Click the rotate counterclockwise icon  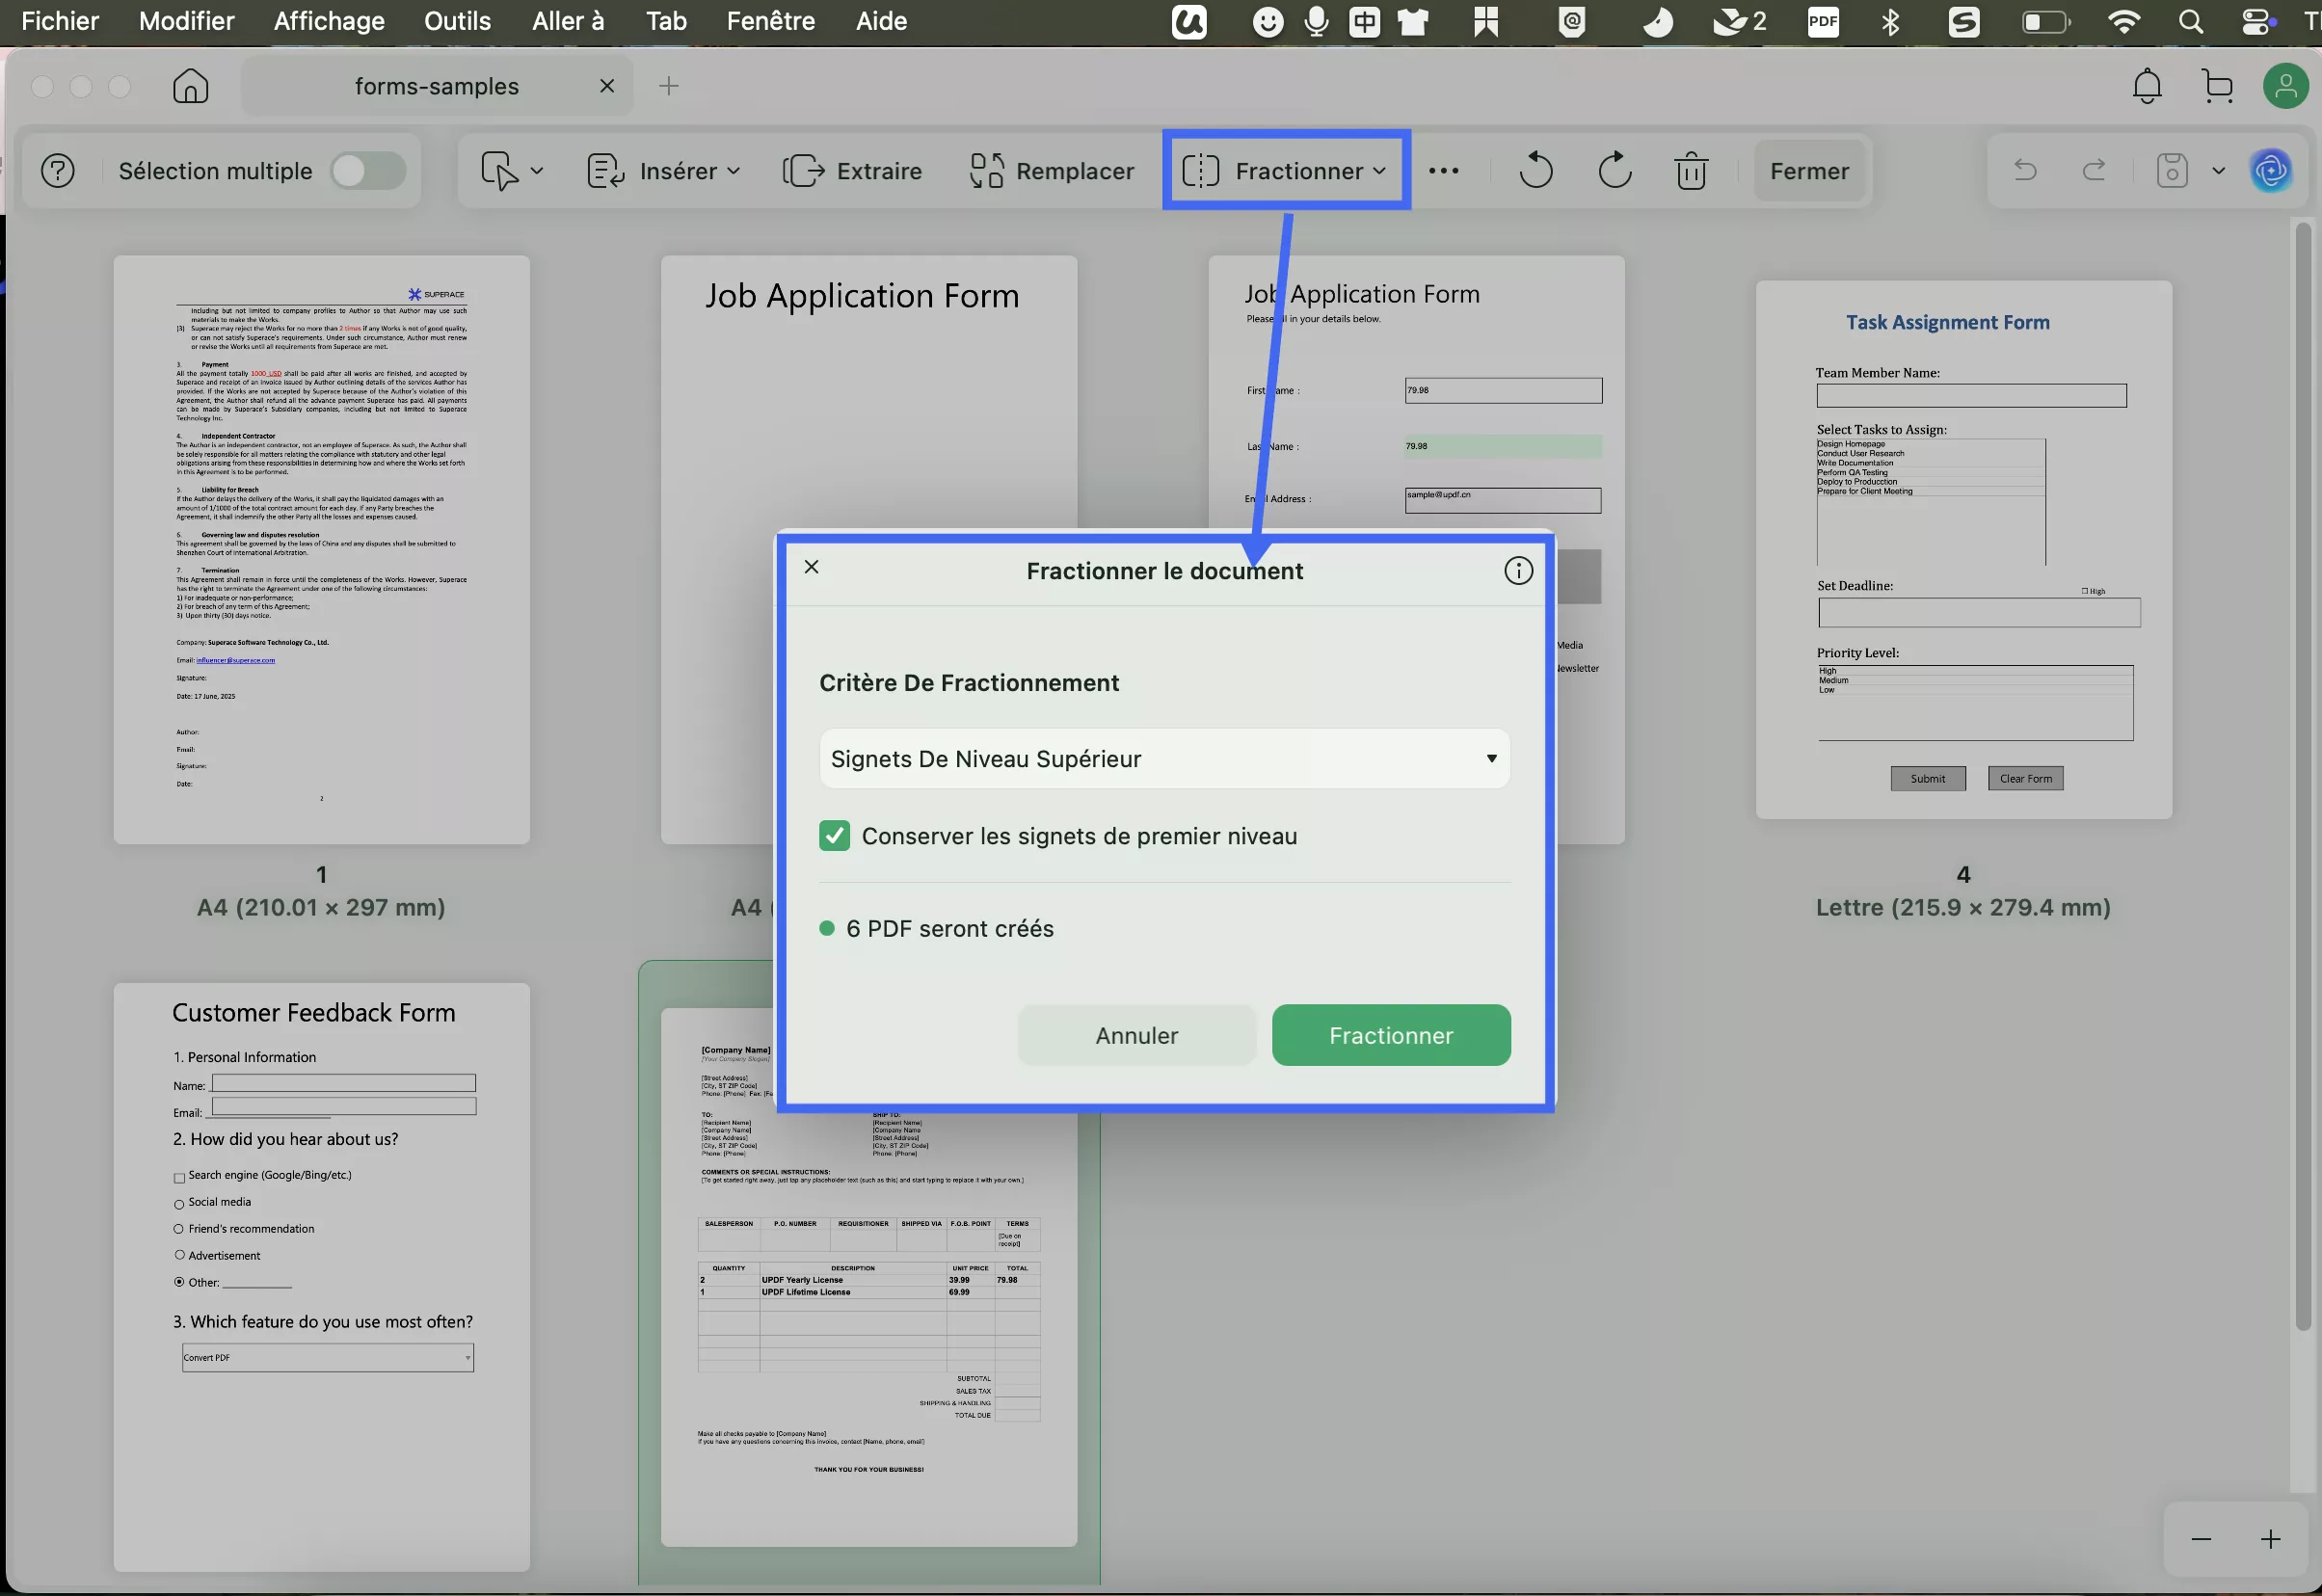[x=1535, y=171]
